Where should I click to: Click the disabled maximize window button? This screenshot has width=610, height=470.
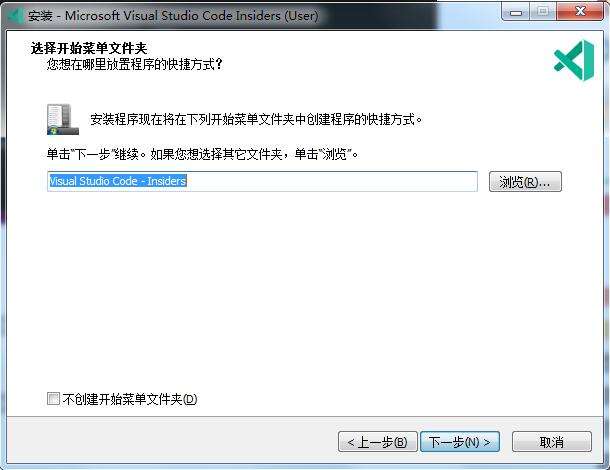tap(543, 12)
